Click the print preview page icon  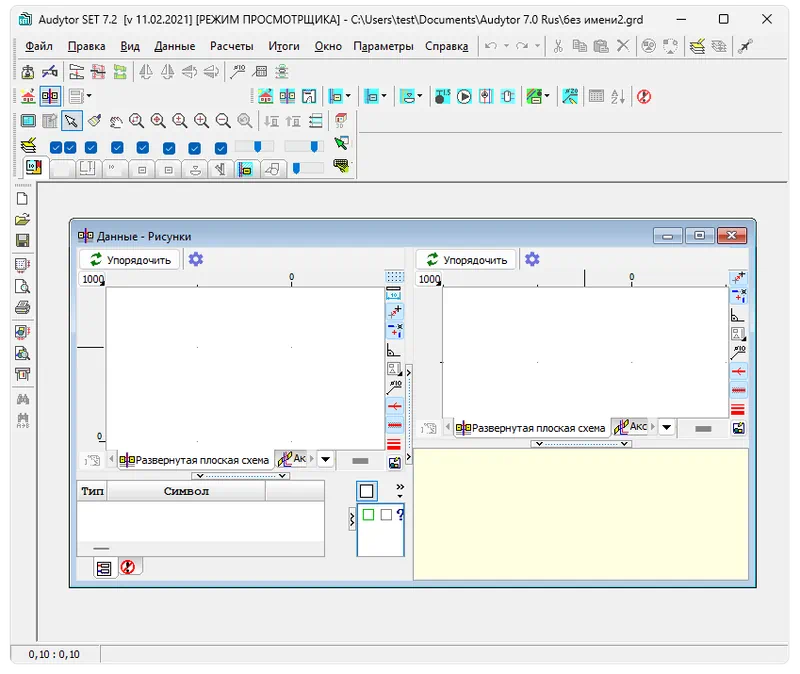click(22, 286)
